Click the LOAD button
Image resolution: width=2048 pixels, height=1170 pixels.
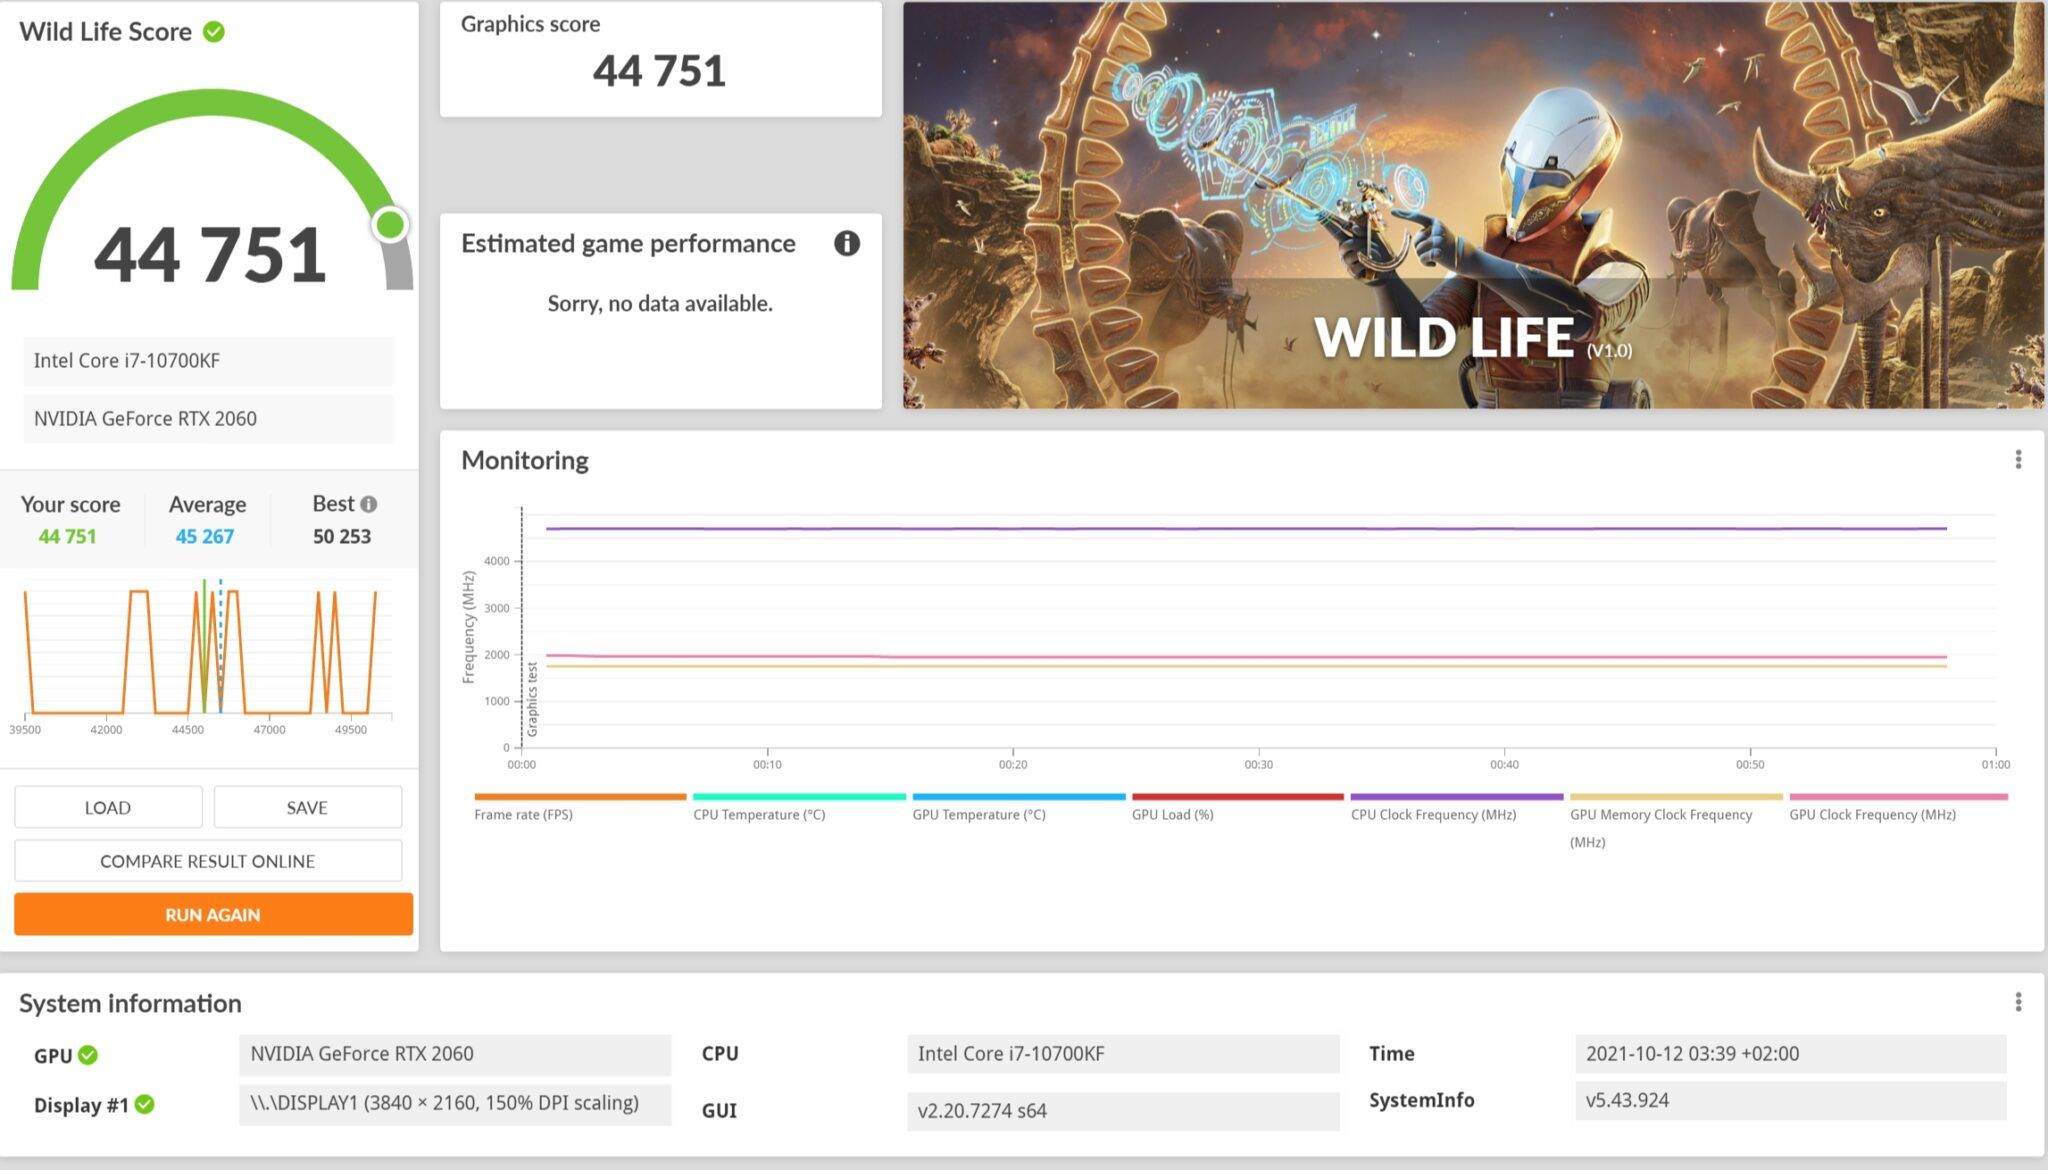(x=108, y=807)
